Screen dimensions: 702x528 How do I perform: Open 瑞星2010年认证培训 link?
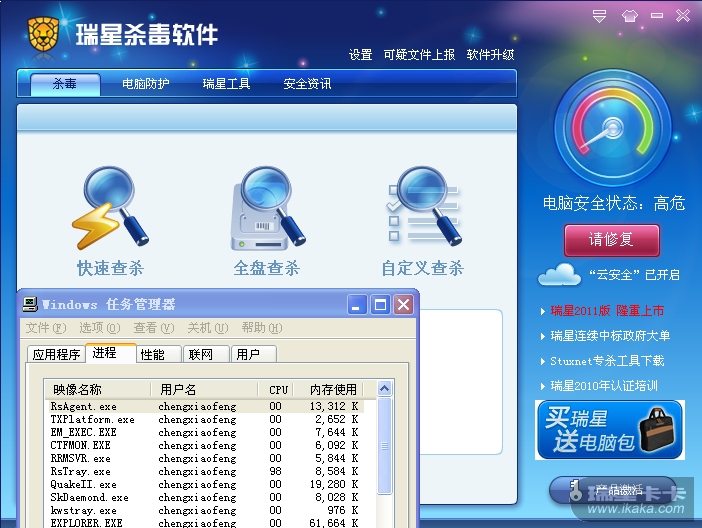(604, 386)
